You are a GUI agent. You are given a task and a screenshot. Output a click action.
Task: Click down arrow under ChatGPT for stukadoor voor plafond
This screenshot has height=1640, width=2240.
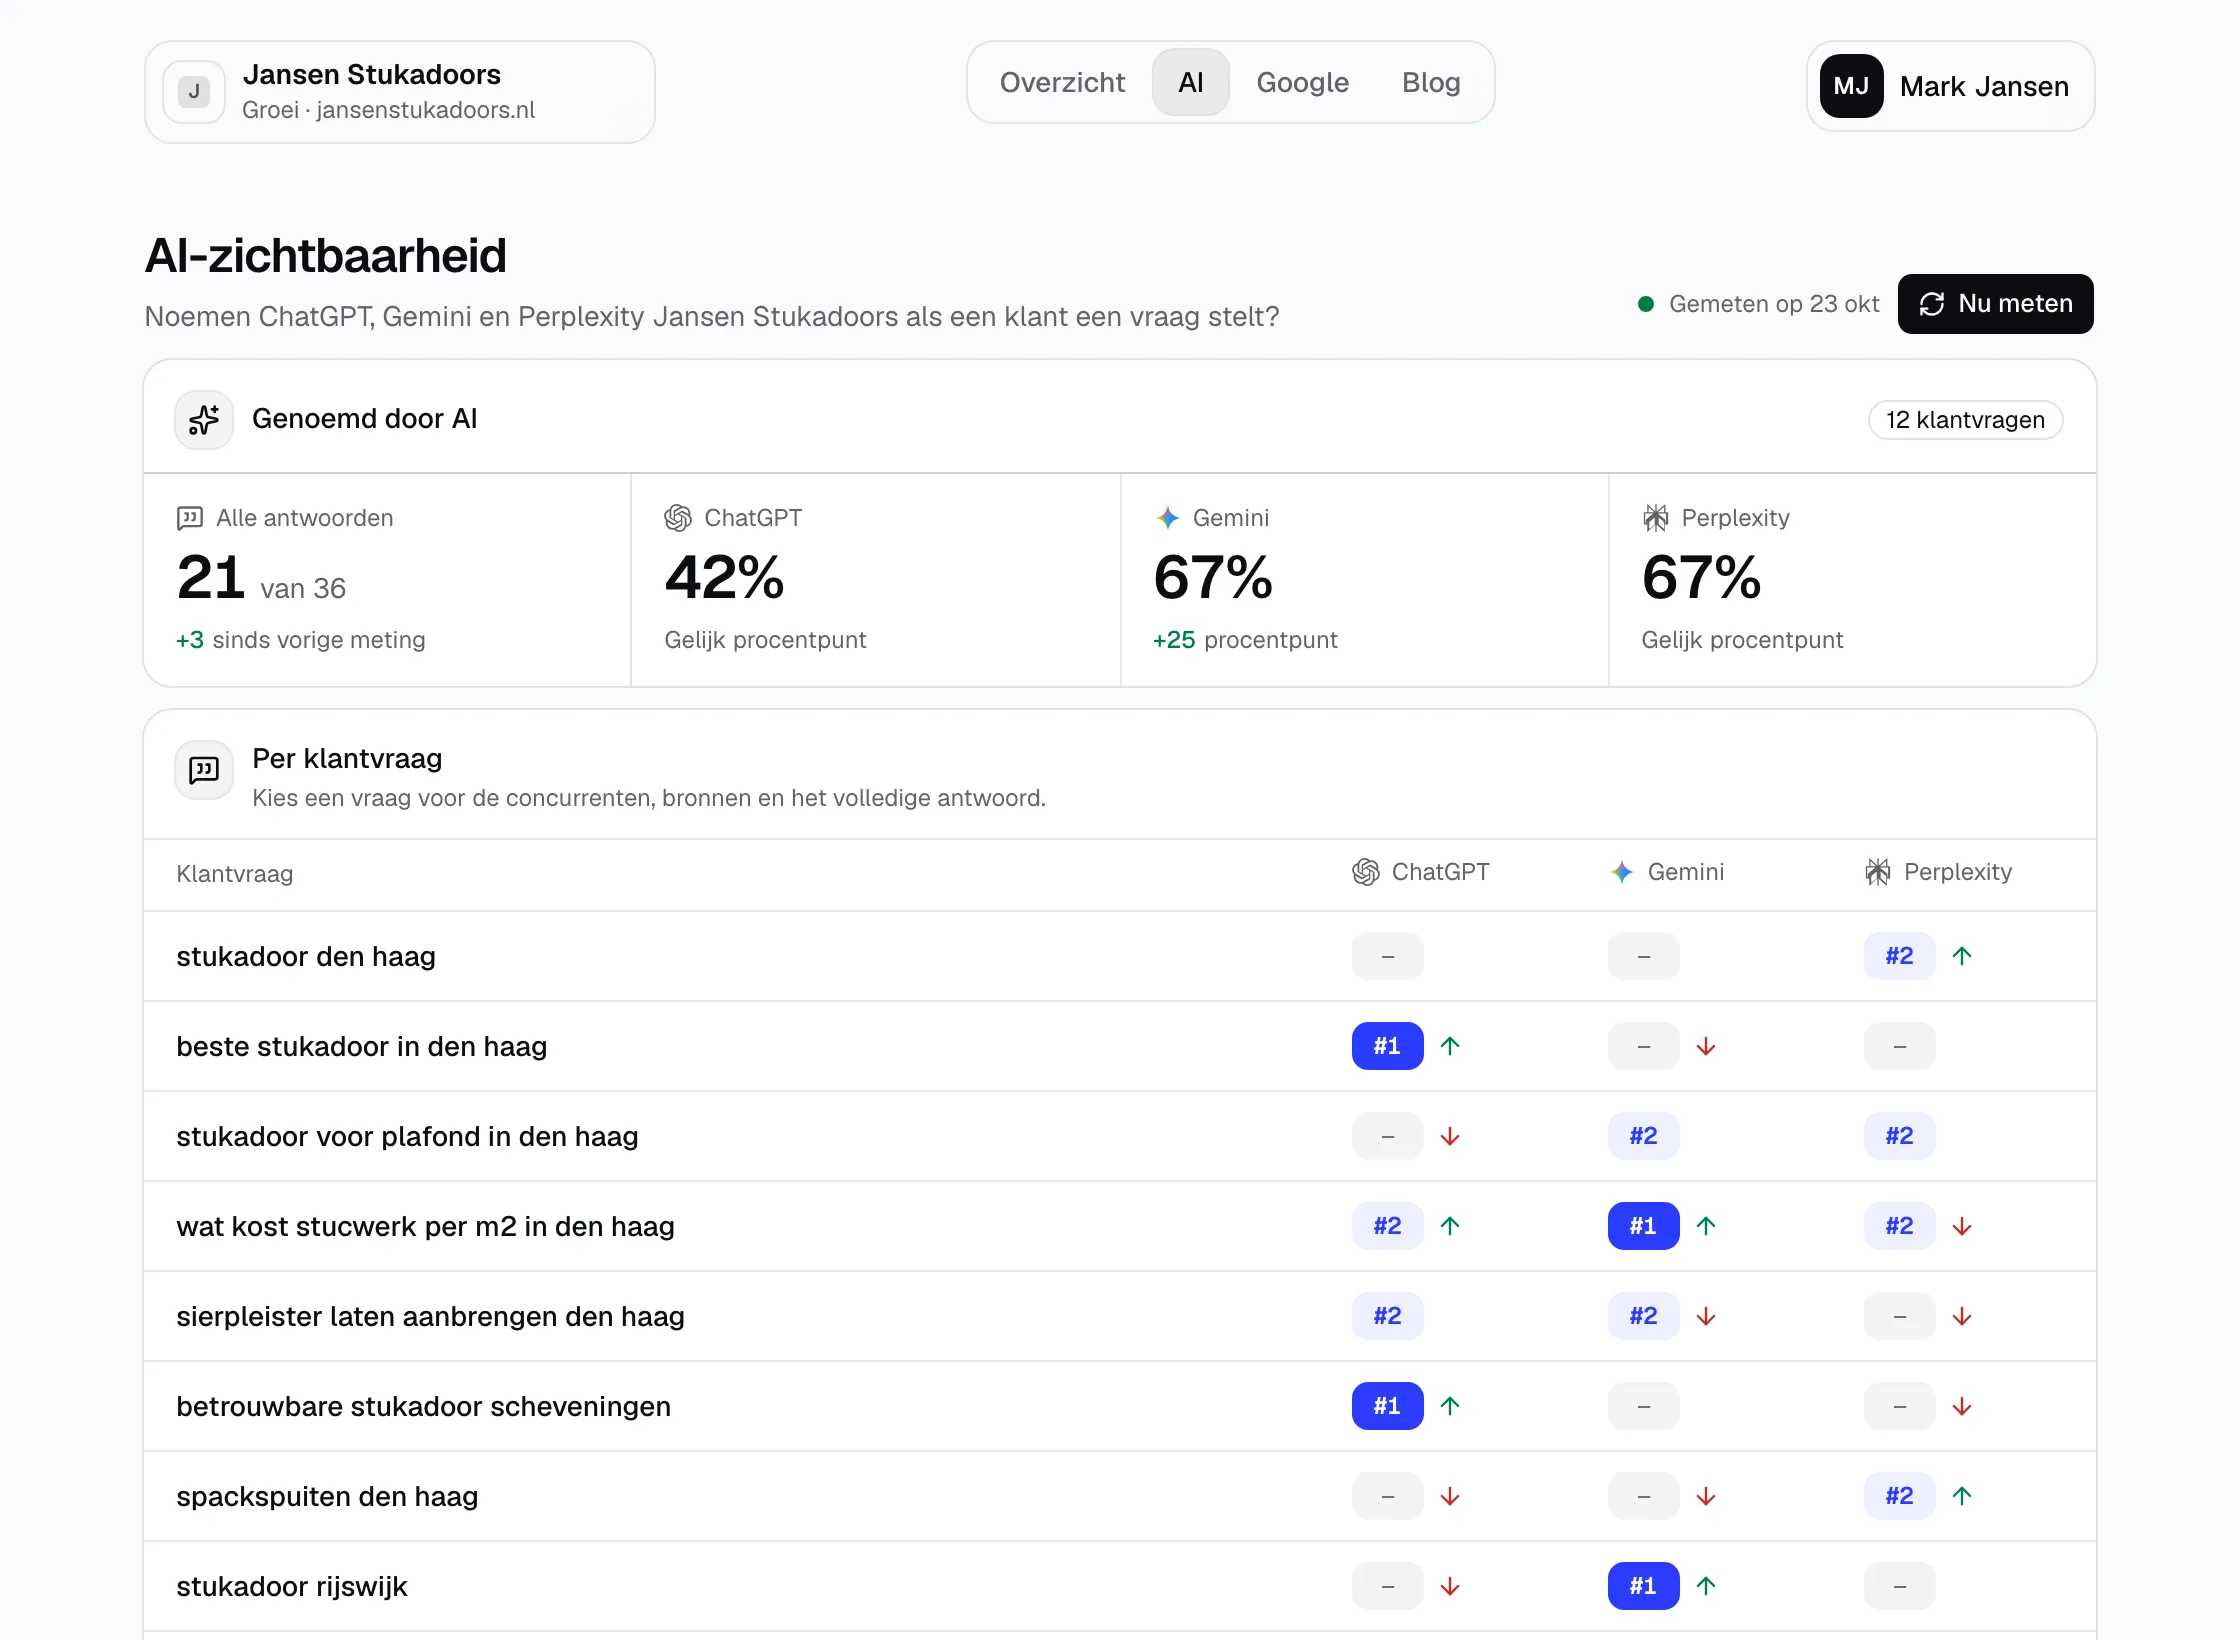click(x=1450, y=1136)
